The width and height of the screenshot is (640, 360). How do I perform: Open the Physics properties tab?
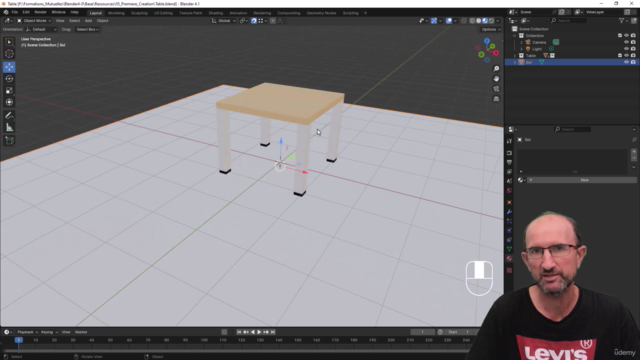(x=509, y=231)
